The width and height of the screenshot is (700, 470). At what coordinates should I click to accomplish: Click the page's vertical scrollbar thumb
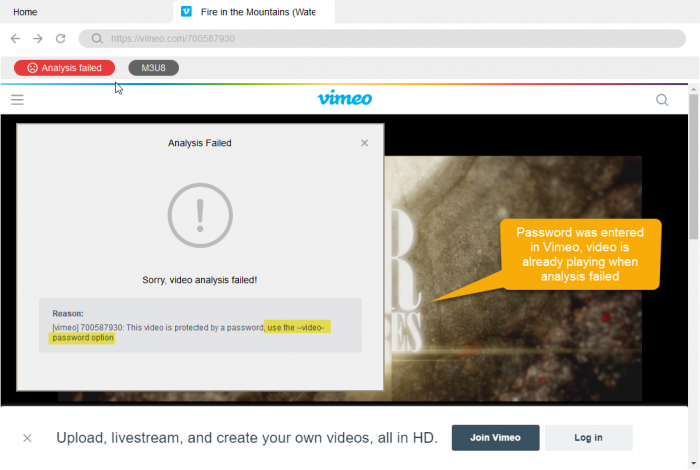tap(693, 166)
